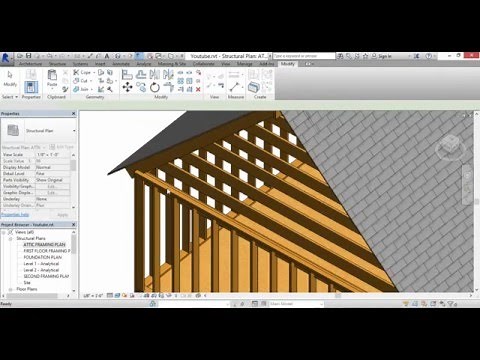This screenshot has width=480, height=360.
Task: Open the Architecture ribbon tab
Action: coord(30,64)
